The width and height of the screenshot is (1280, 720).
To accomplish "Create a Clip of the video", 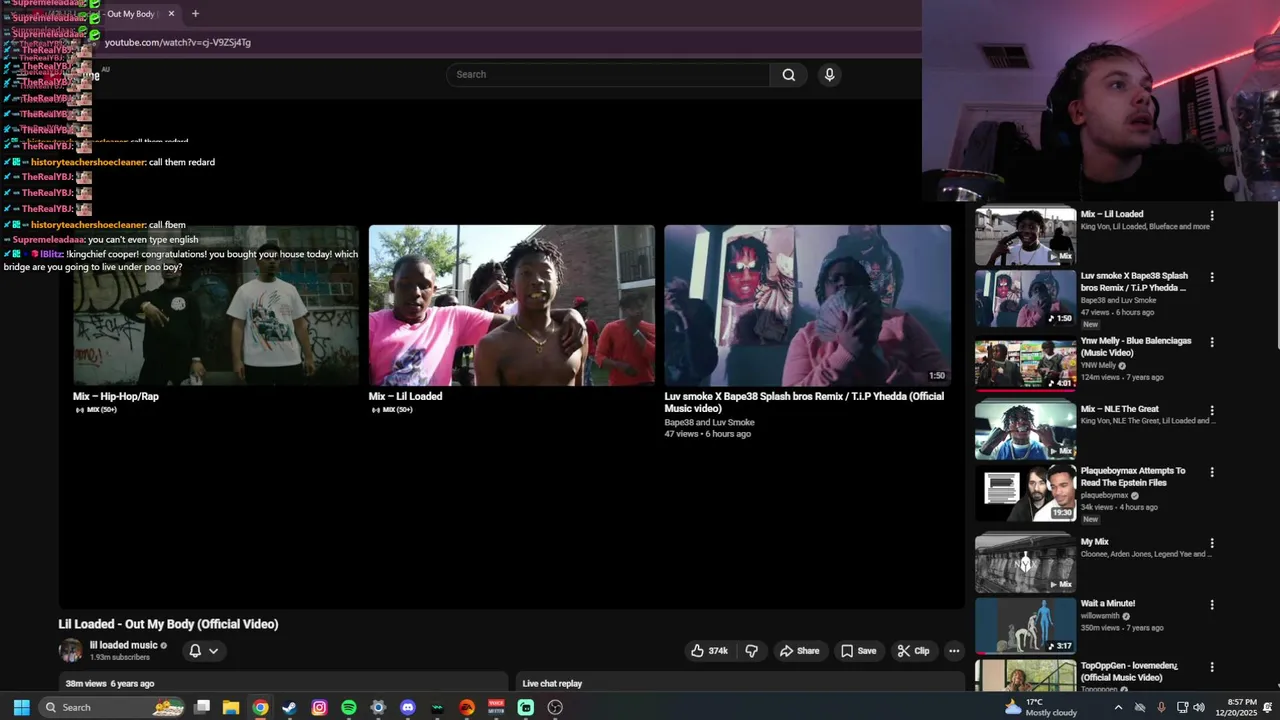I will pyautogui.click(x=913, y=651).
